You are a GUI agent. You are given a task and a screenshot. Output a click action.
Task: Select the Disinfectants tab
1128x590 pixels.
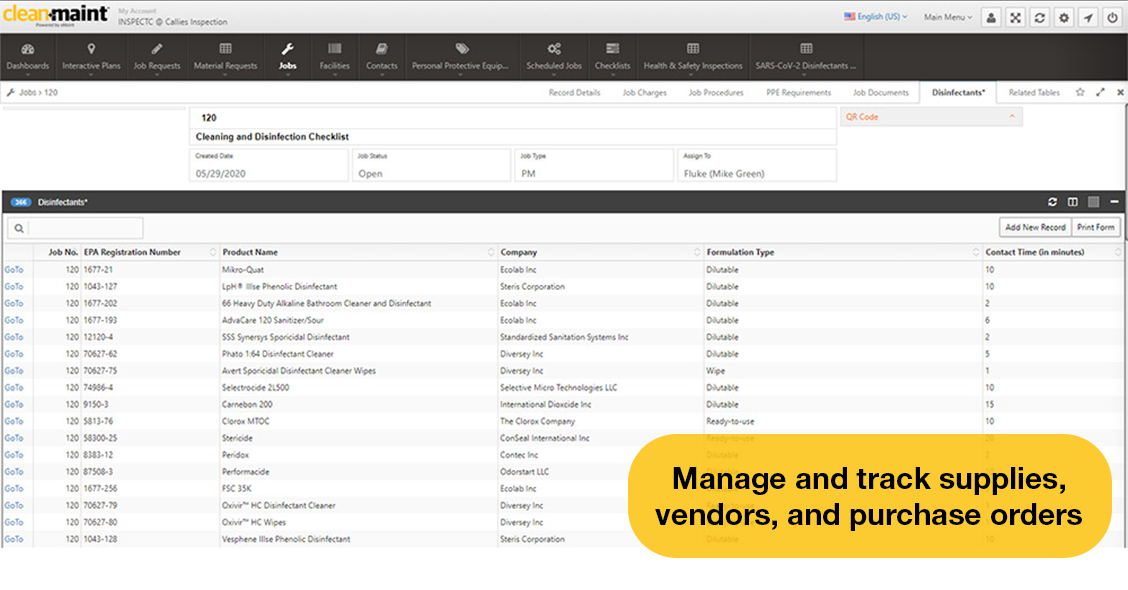click(x=958, y=92)
